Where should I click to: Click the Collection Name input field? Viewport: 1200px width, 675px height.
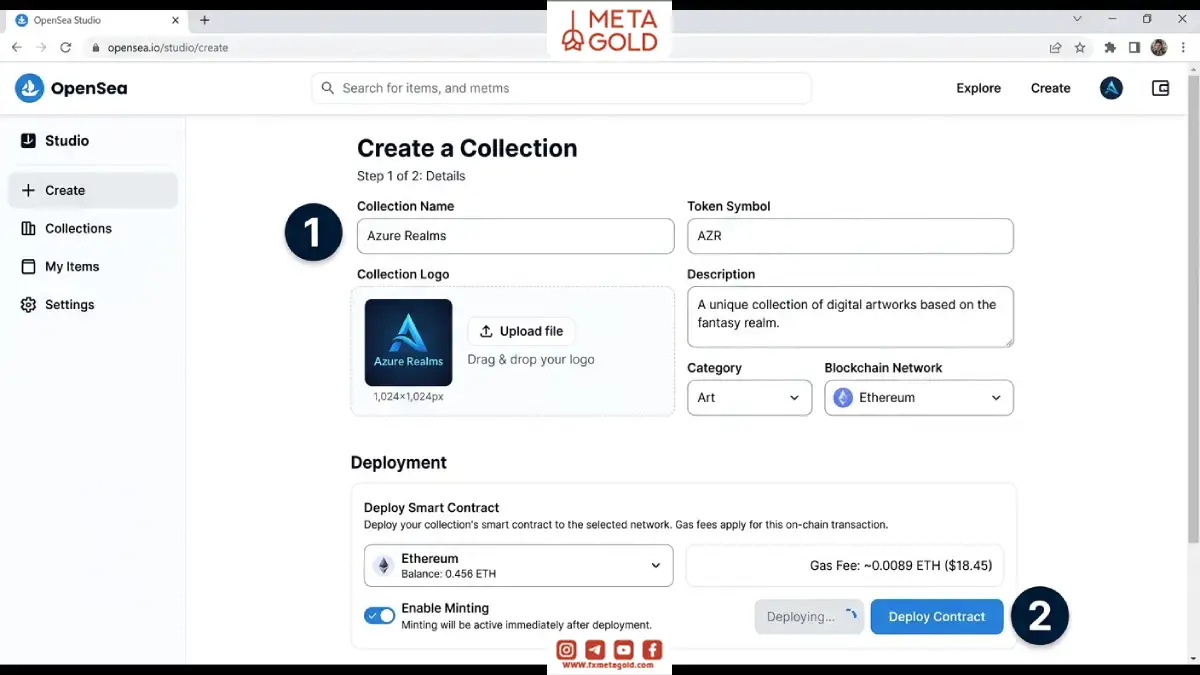tap(515, 236)
